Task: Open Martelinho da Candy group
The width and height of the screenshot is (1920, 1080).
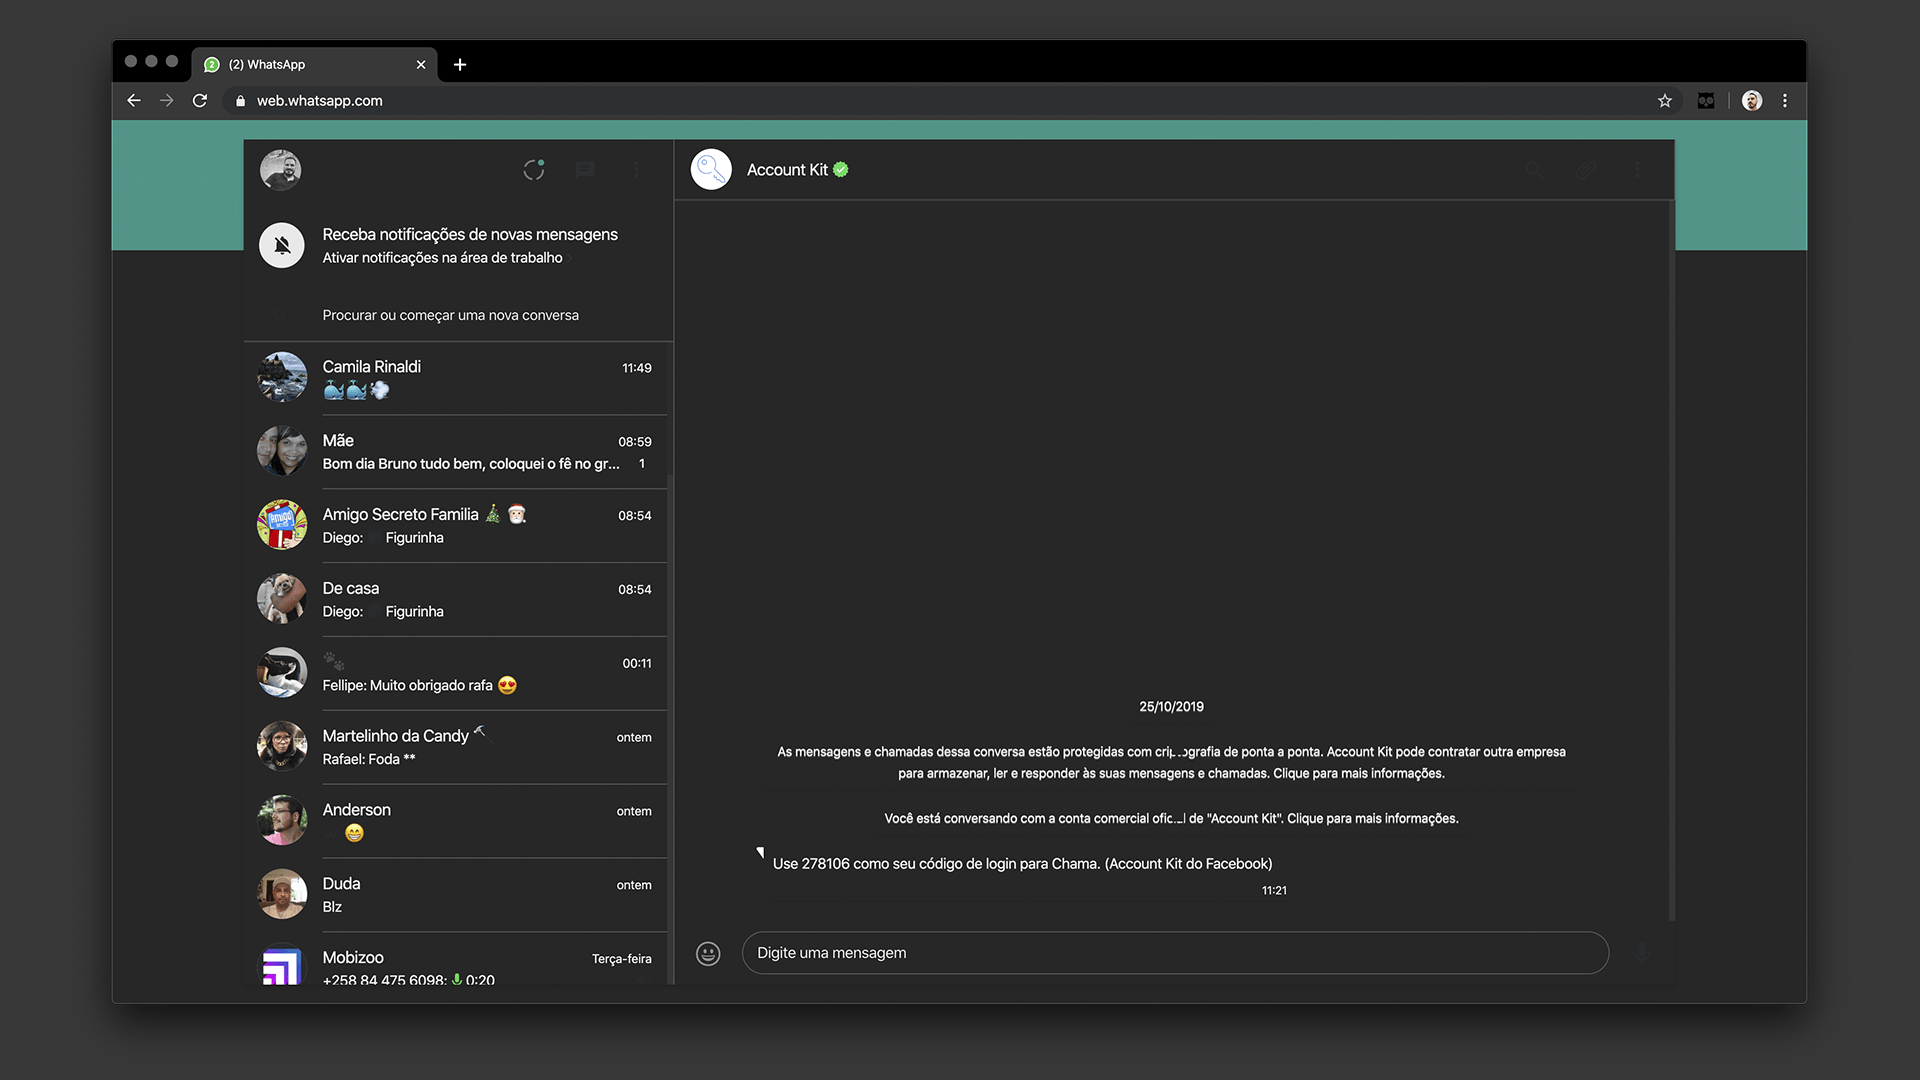Action: (458, 747)
